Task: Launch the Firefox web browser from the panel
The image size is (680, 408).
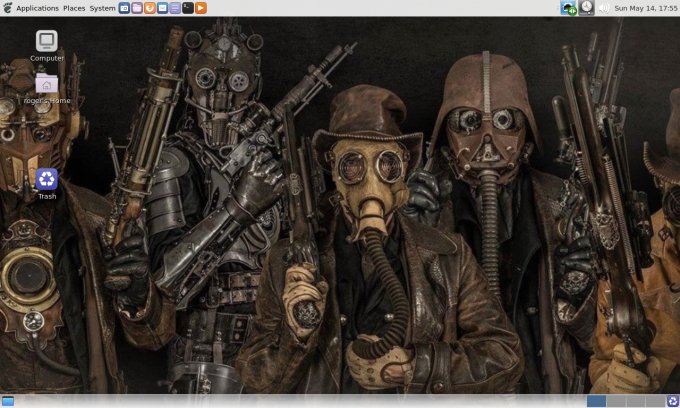Action: 150,8
